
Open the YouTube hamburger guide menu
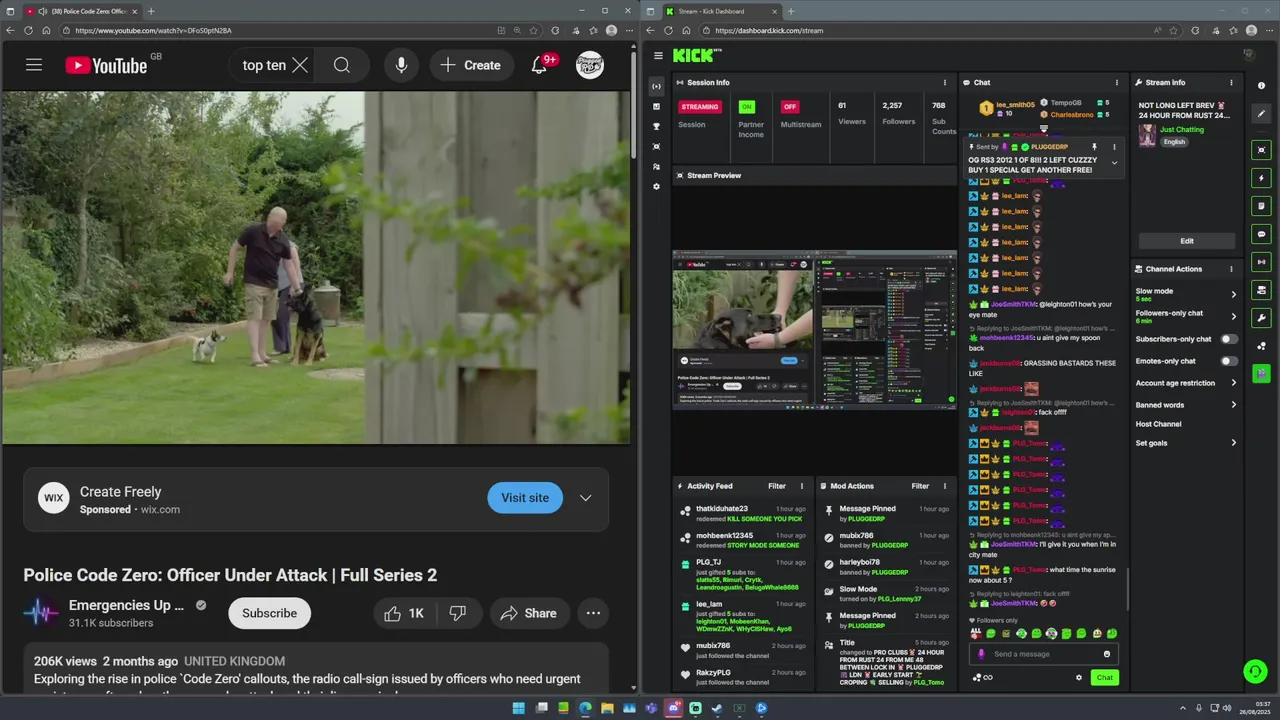pos(34,65)
